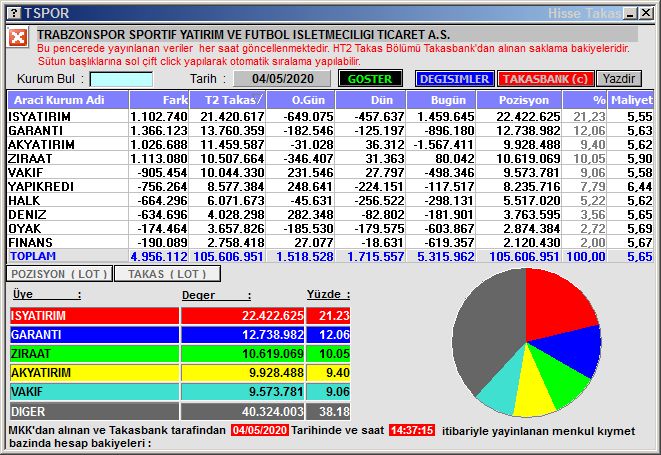
Task: Click Bugün value -1.567.411 for AKYATIRIM
Action: click(x=443, y=144)
